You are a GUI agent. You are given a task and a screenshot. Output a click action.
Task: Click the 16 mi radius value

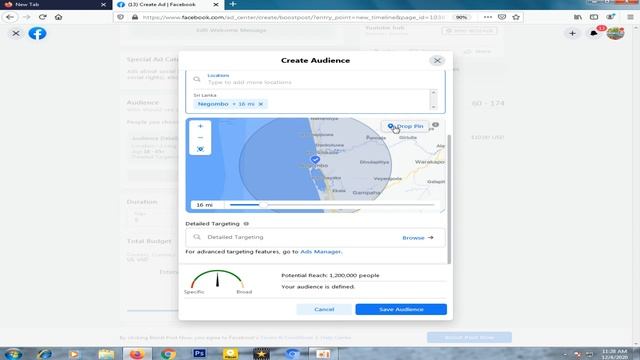pos(204,205)
